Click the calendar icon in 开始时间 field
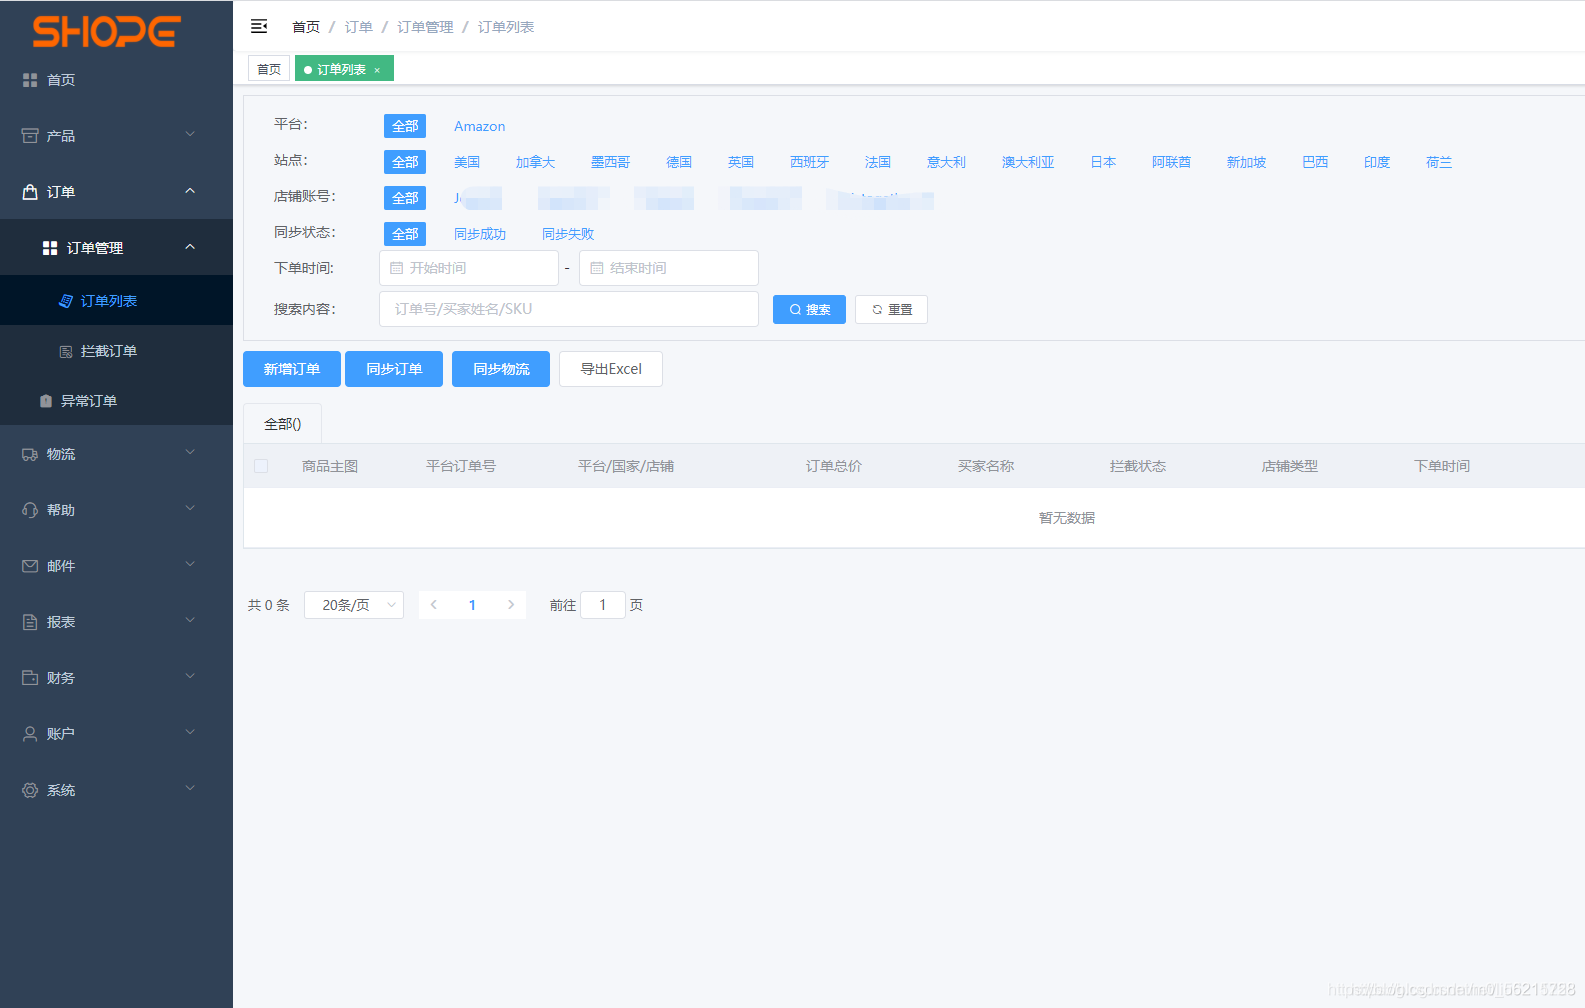1585x1008 pixels. pyautogui.click(x=397, y=268)
